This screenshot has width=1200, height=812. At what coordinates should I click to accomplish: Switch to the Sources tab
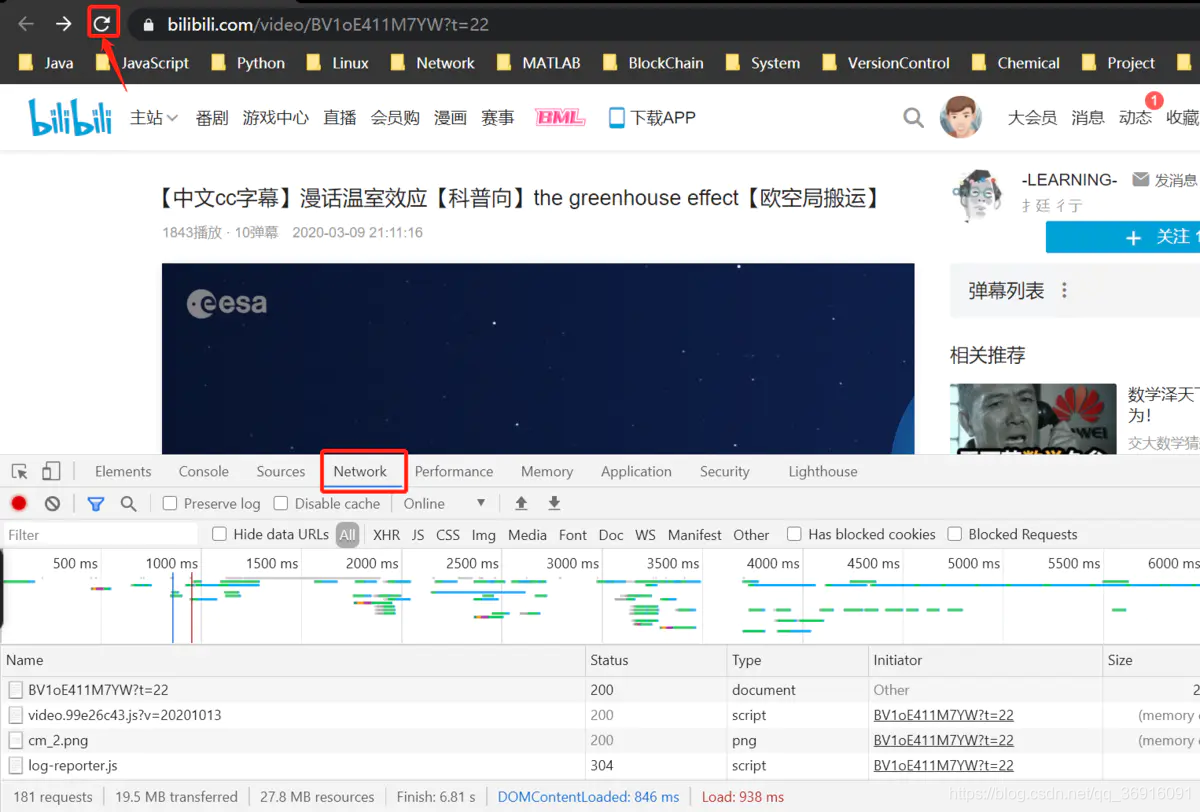coord(281,472)
